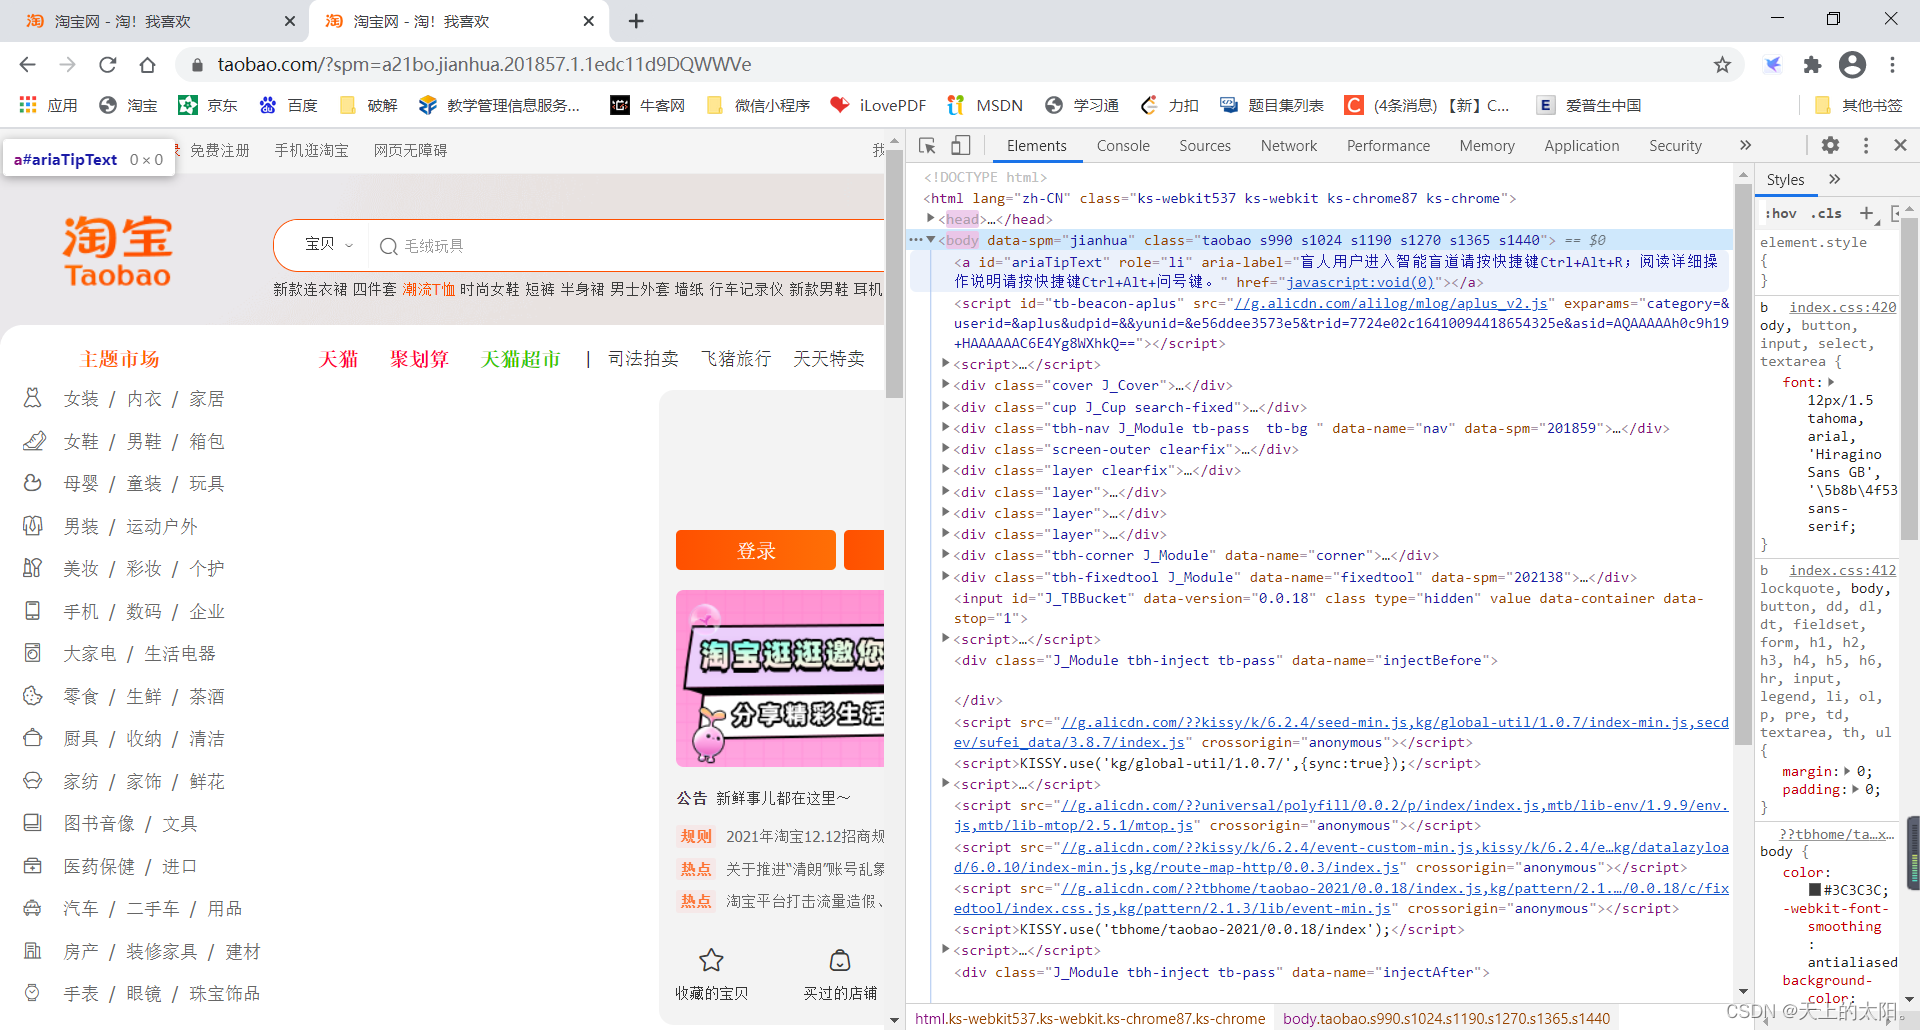The image size is (1920, 1030).
Task: Open the 聚划算 link
Action: pyautogui.click(x=419, y=359)
